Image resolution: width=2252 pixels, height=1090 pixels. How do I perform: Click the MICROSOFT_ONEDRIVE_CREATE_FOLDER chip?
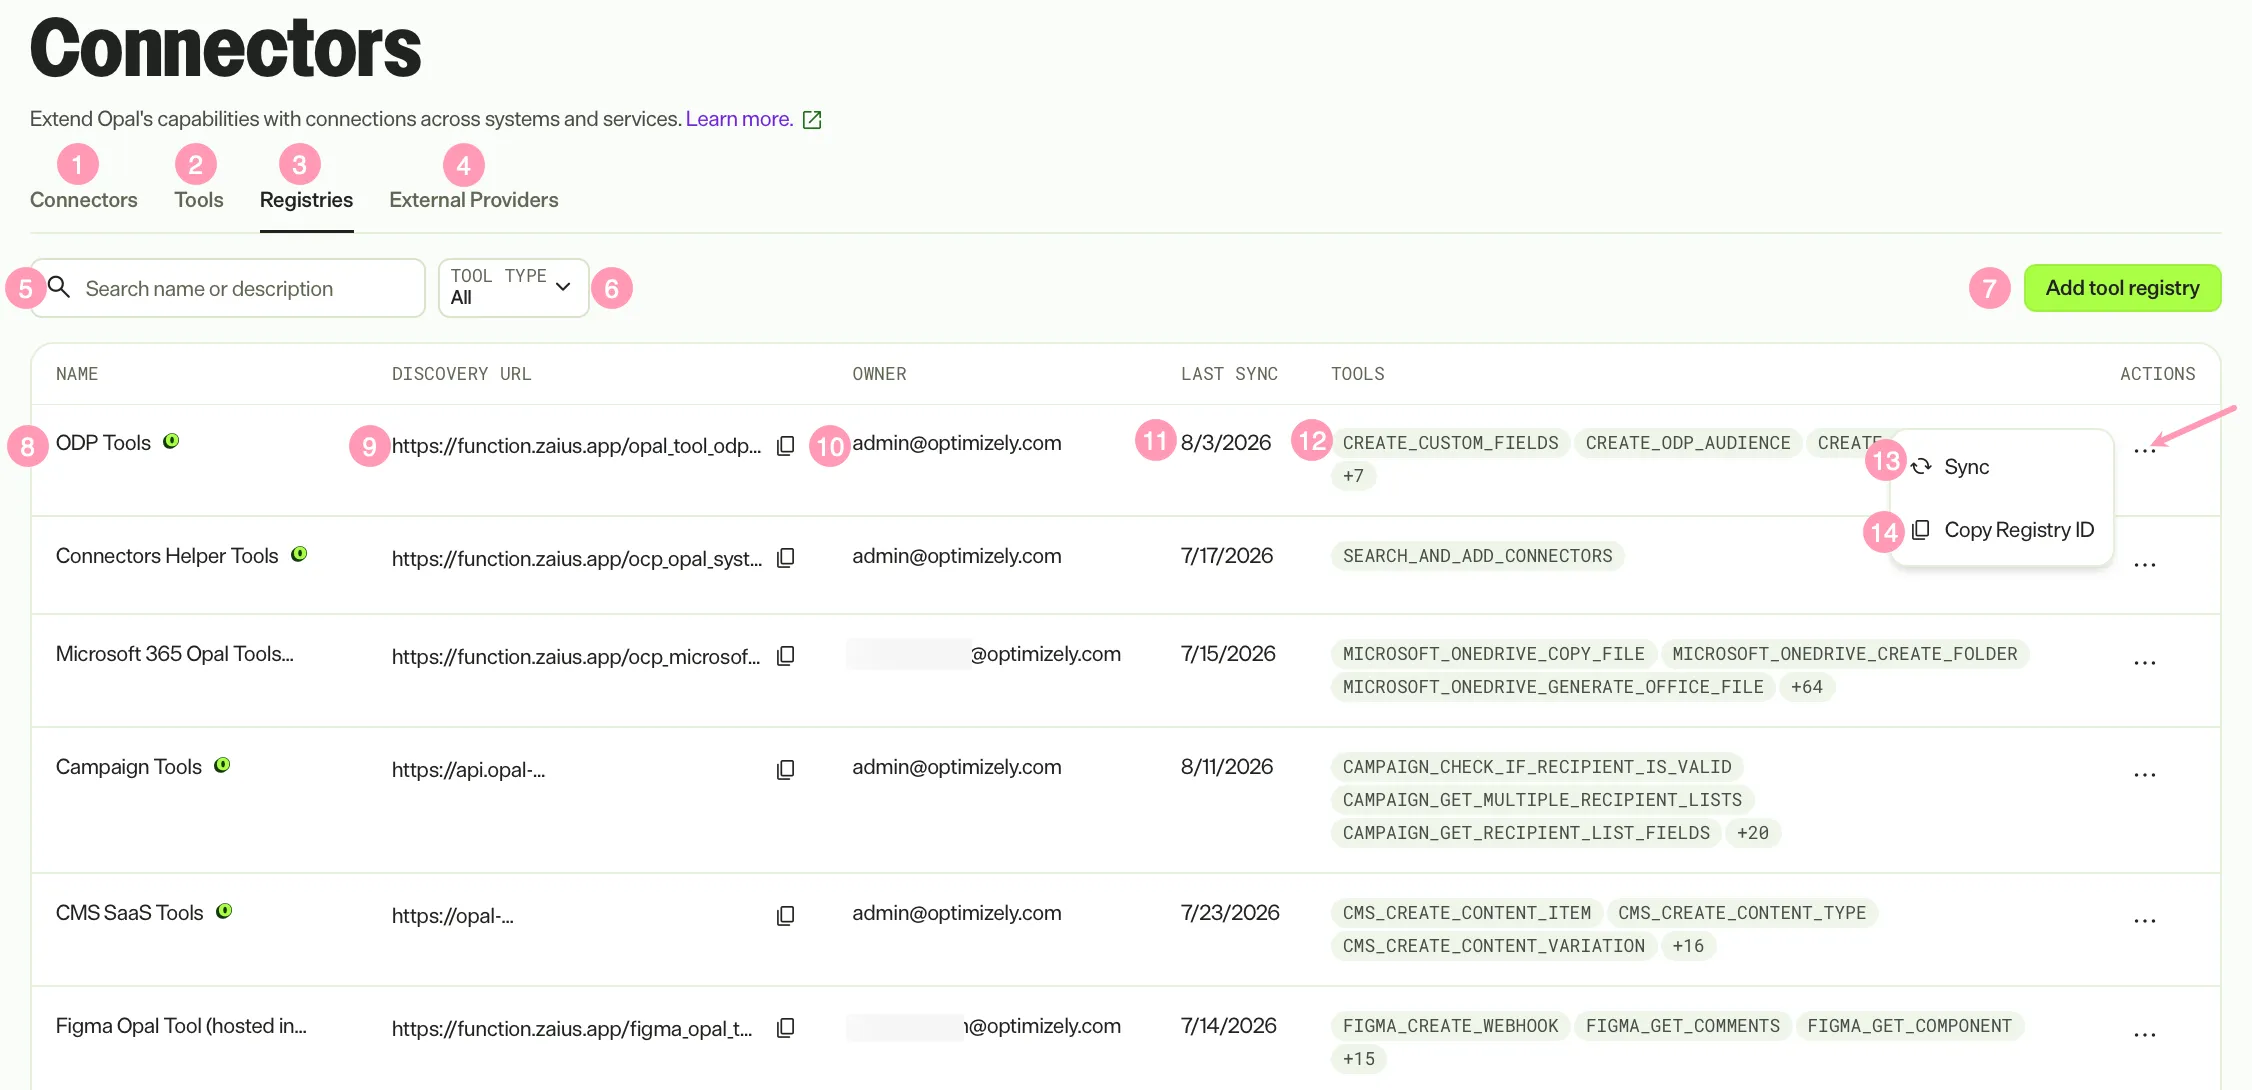pyautogui.click(x=1844, y=654)
